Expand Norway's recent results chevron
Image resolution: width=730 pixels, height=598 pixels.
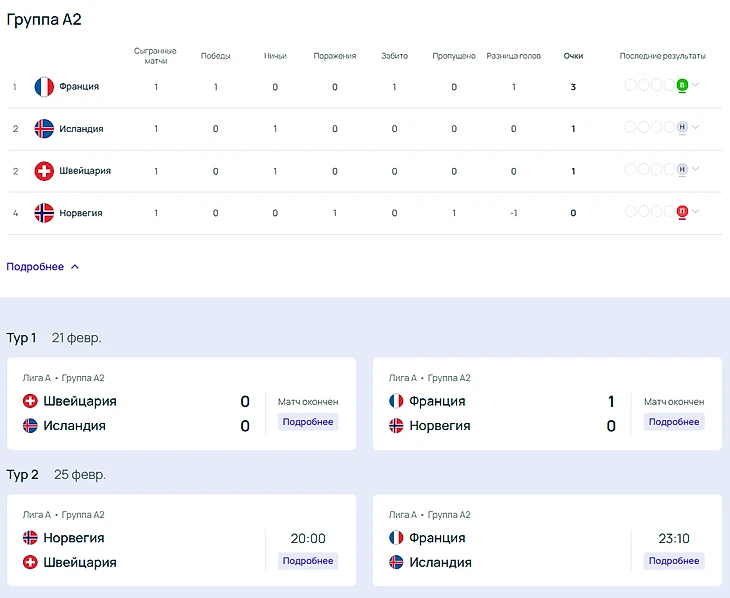click(x=696, y=211)
